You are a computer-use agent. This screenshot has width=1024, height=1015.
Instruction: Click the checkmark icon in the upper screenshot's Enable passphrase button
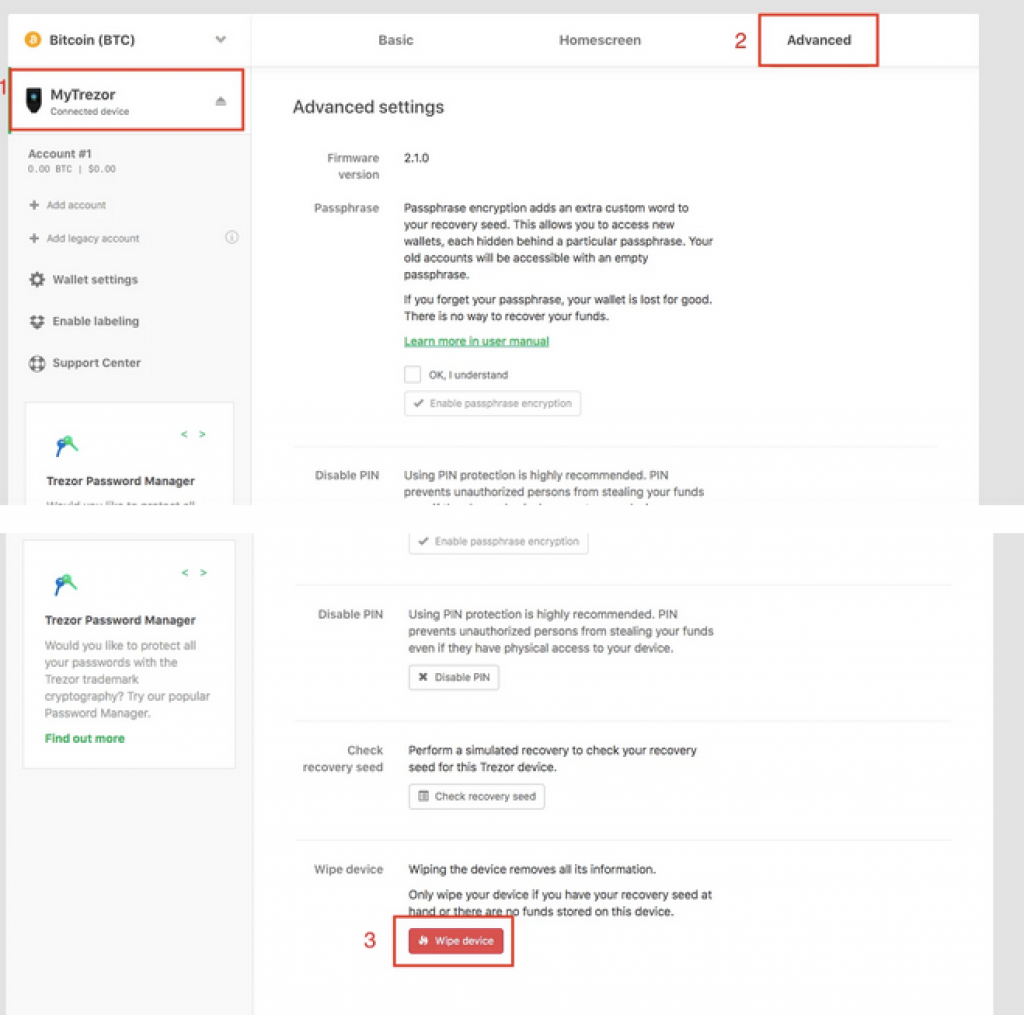(x=419, y=403)
